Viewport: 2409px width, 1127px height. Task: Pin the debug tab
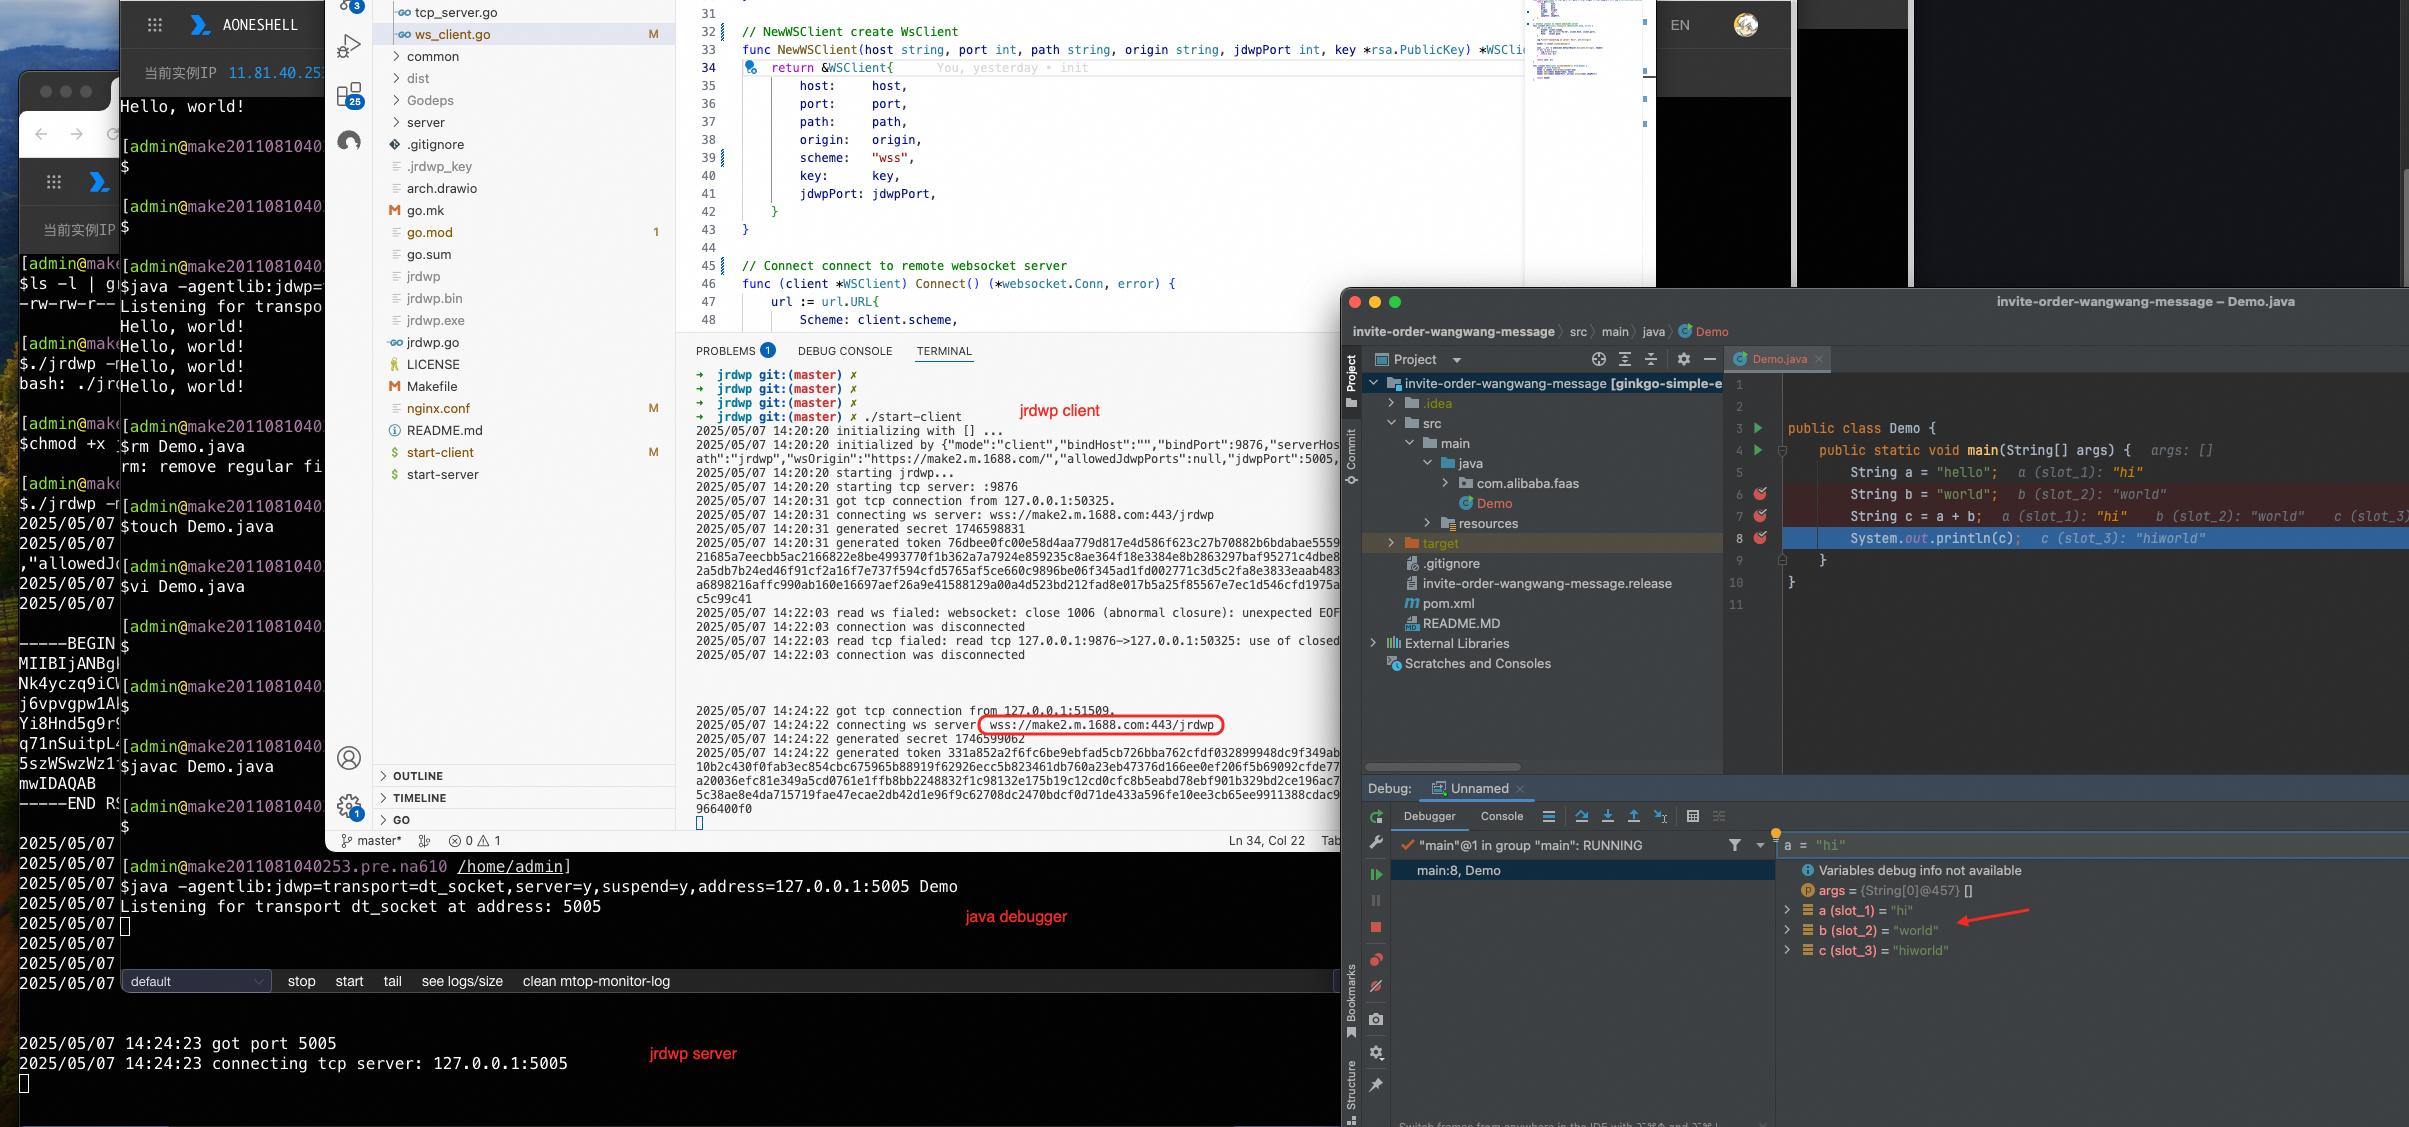coord(1376,1085)
